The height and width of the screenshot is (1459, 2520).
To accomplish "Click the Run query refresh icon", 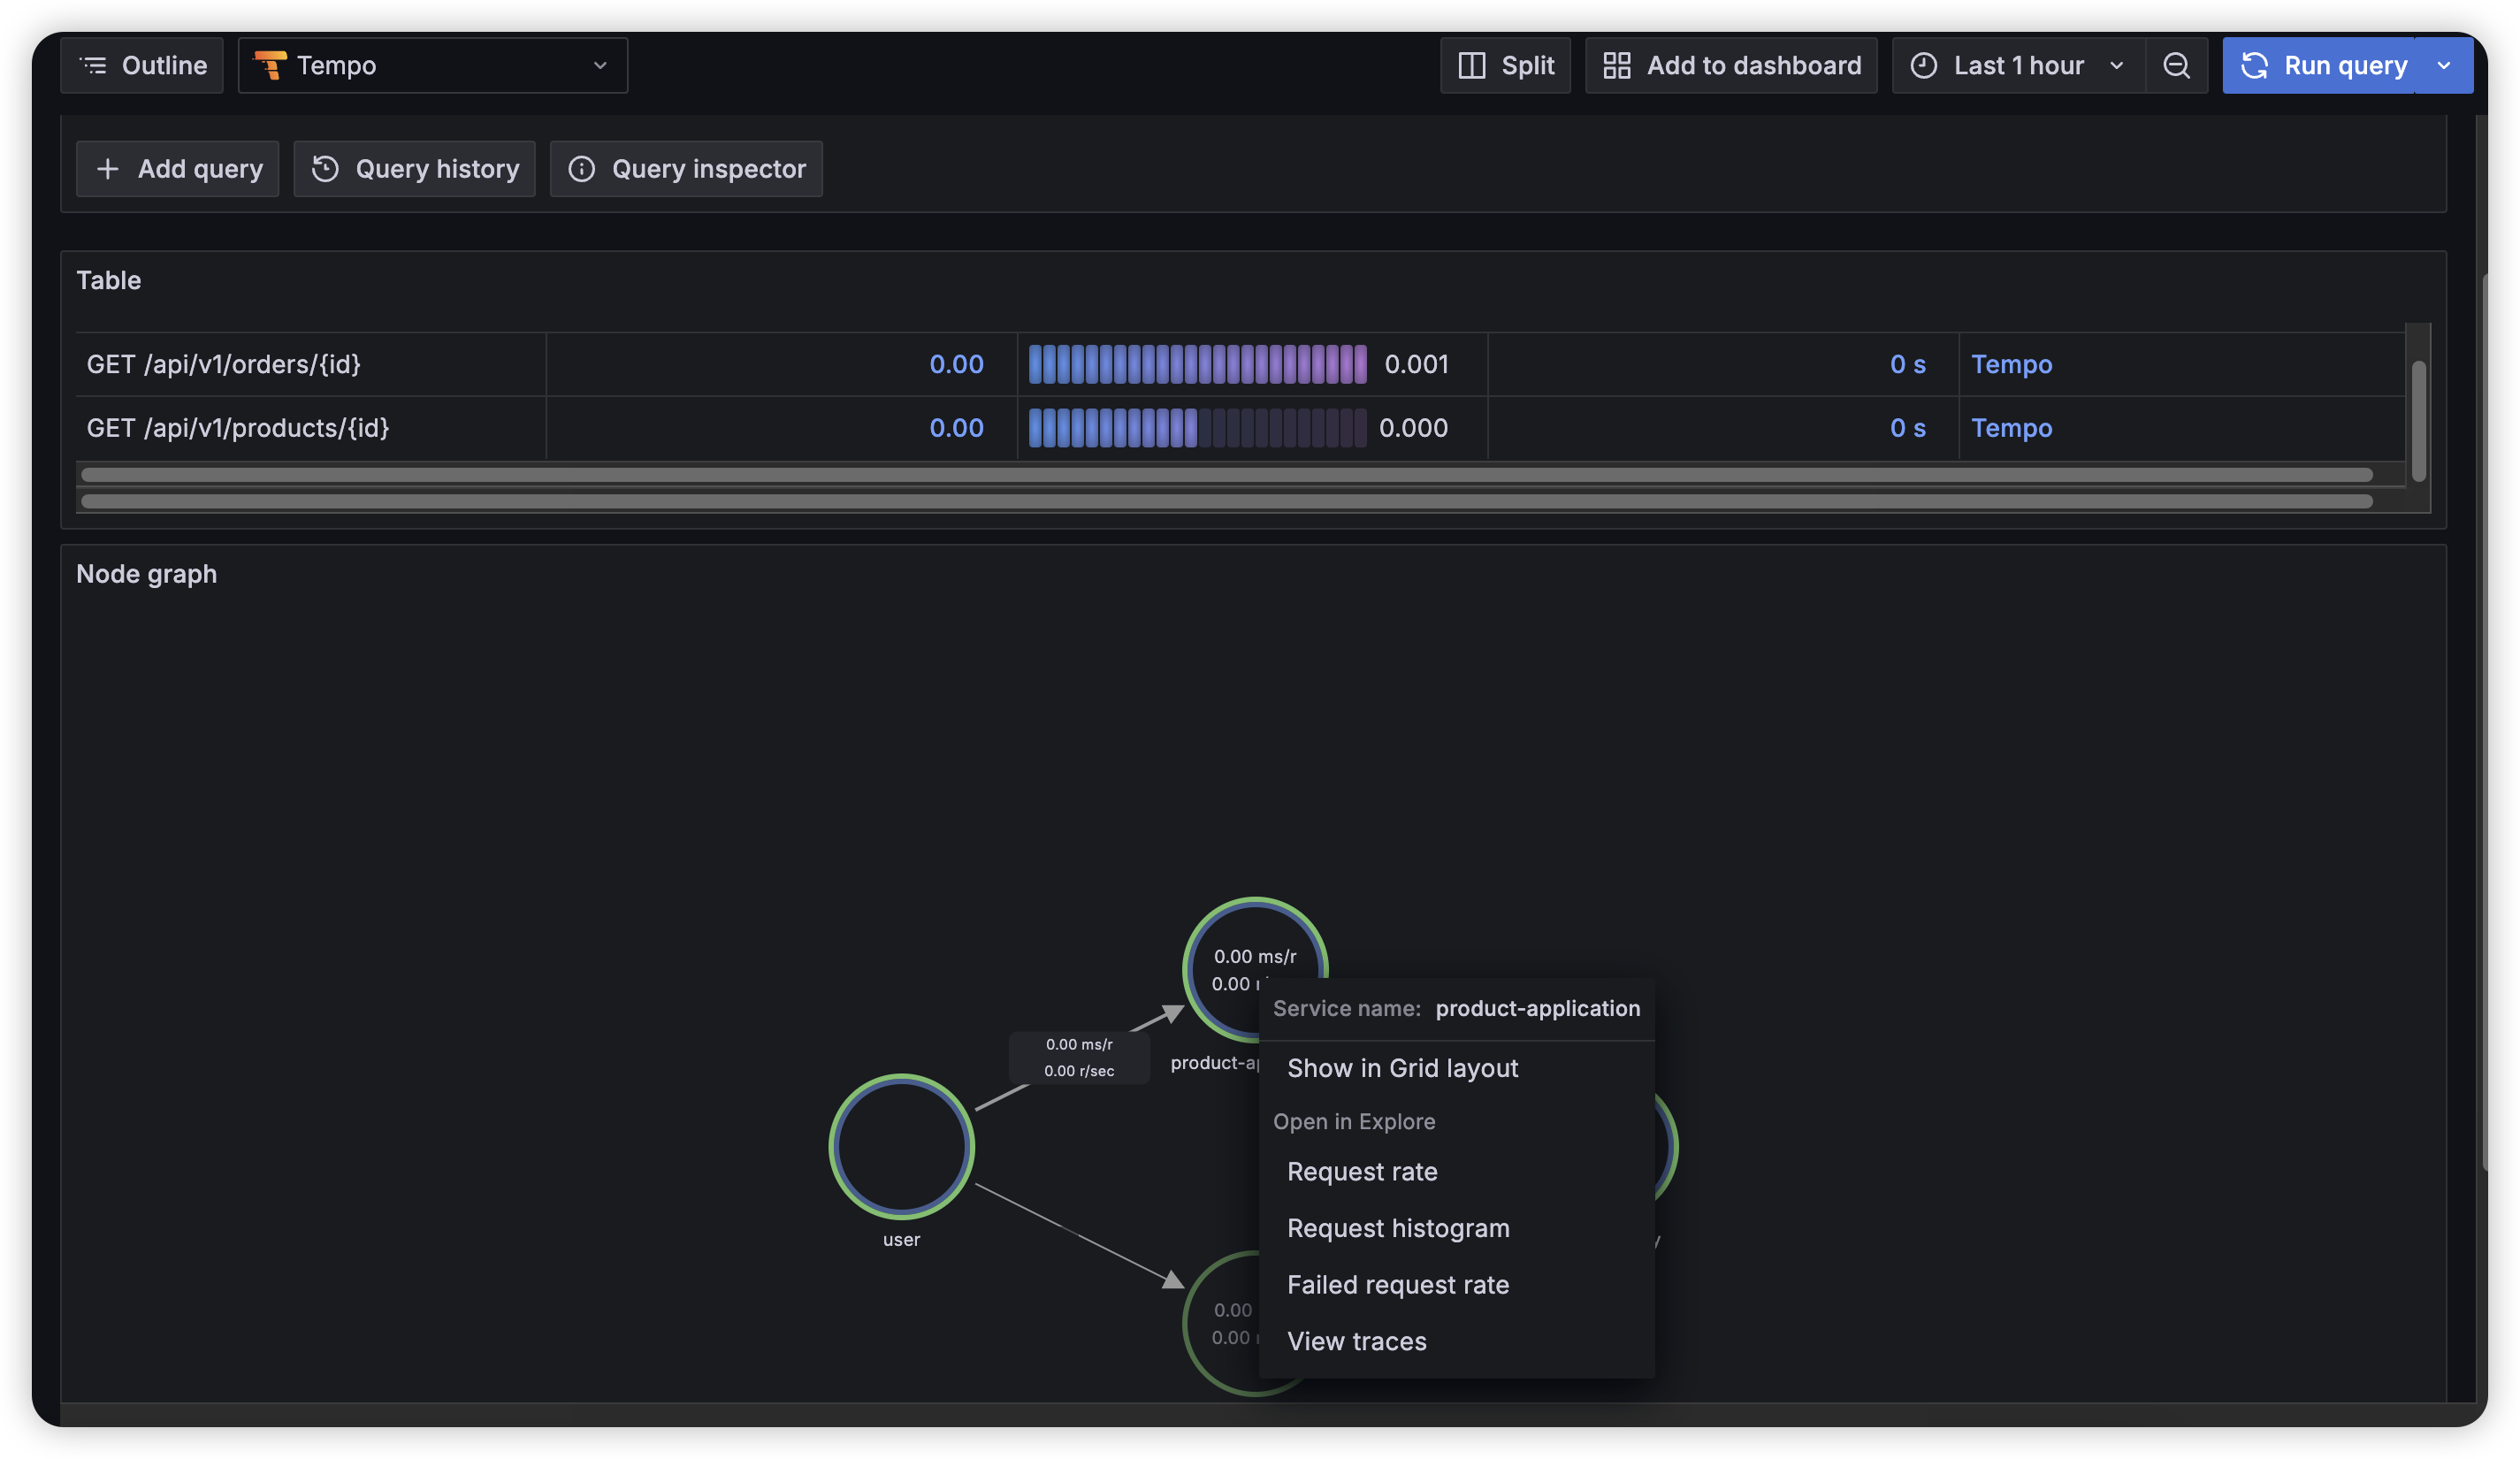I will click(2254, 66).
